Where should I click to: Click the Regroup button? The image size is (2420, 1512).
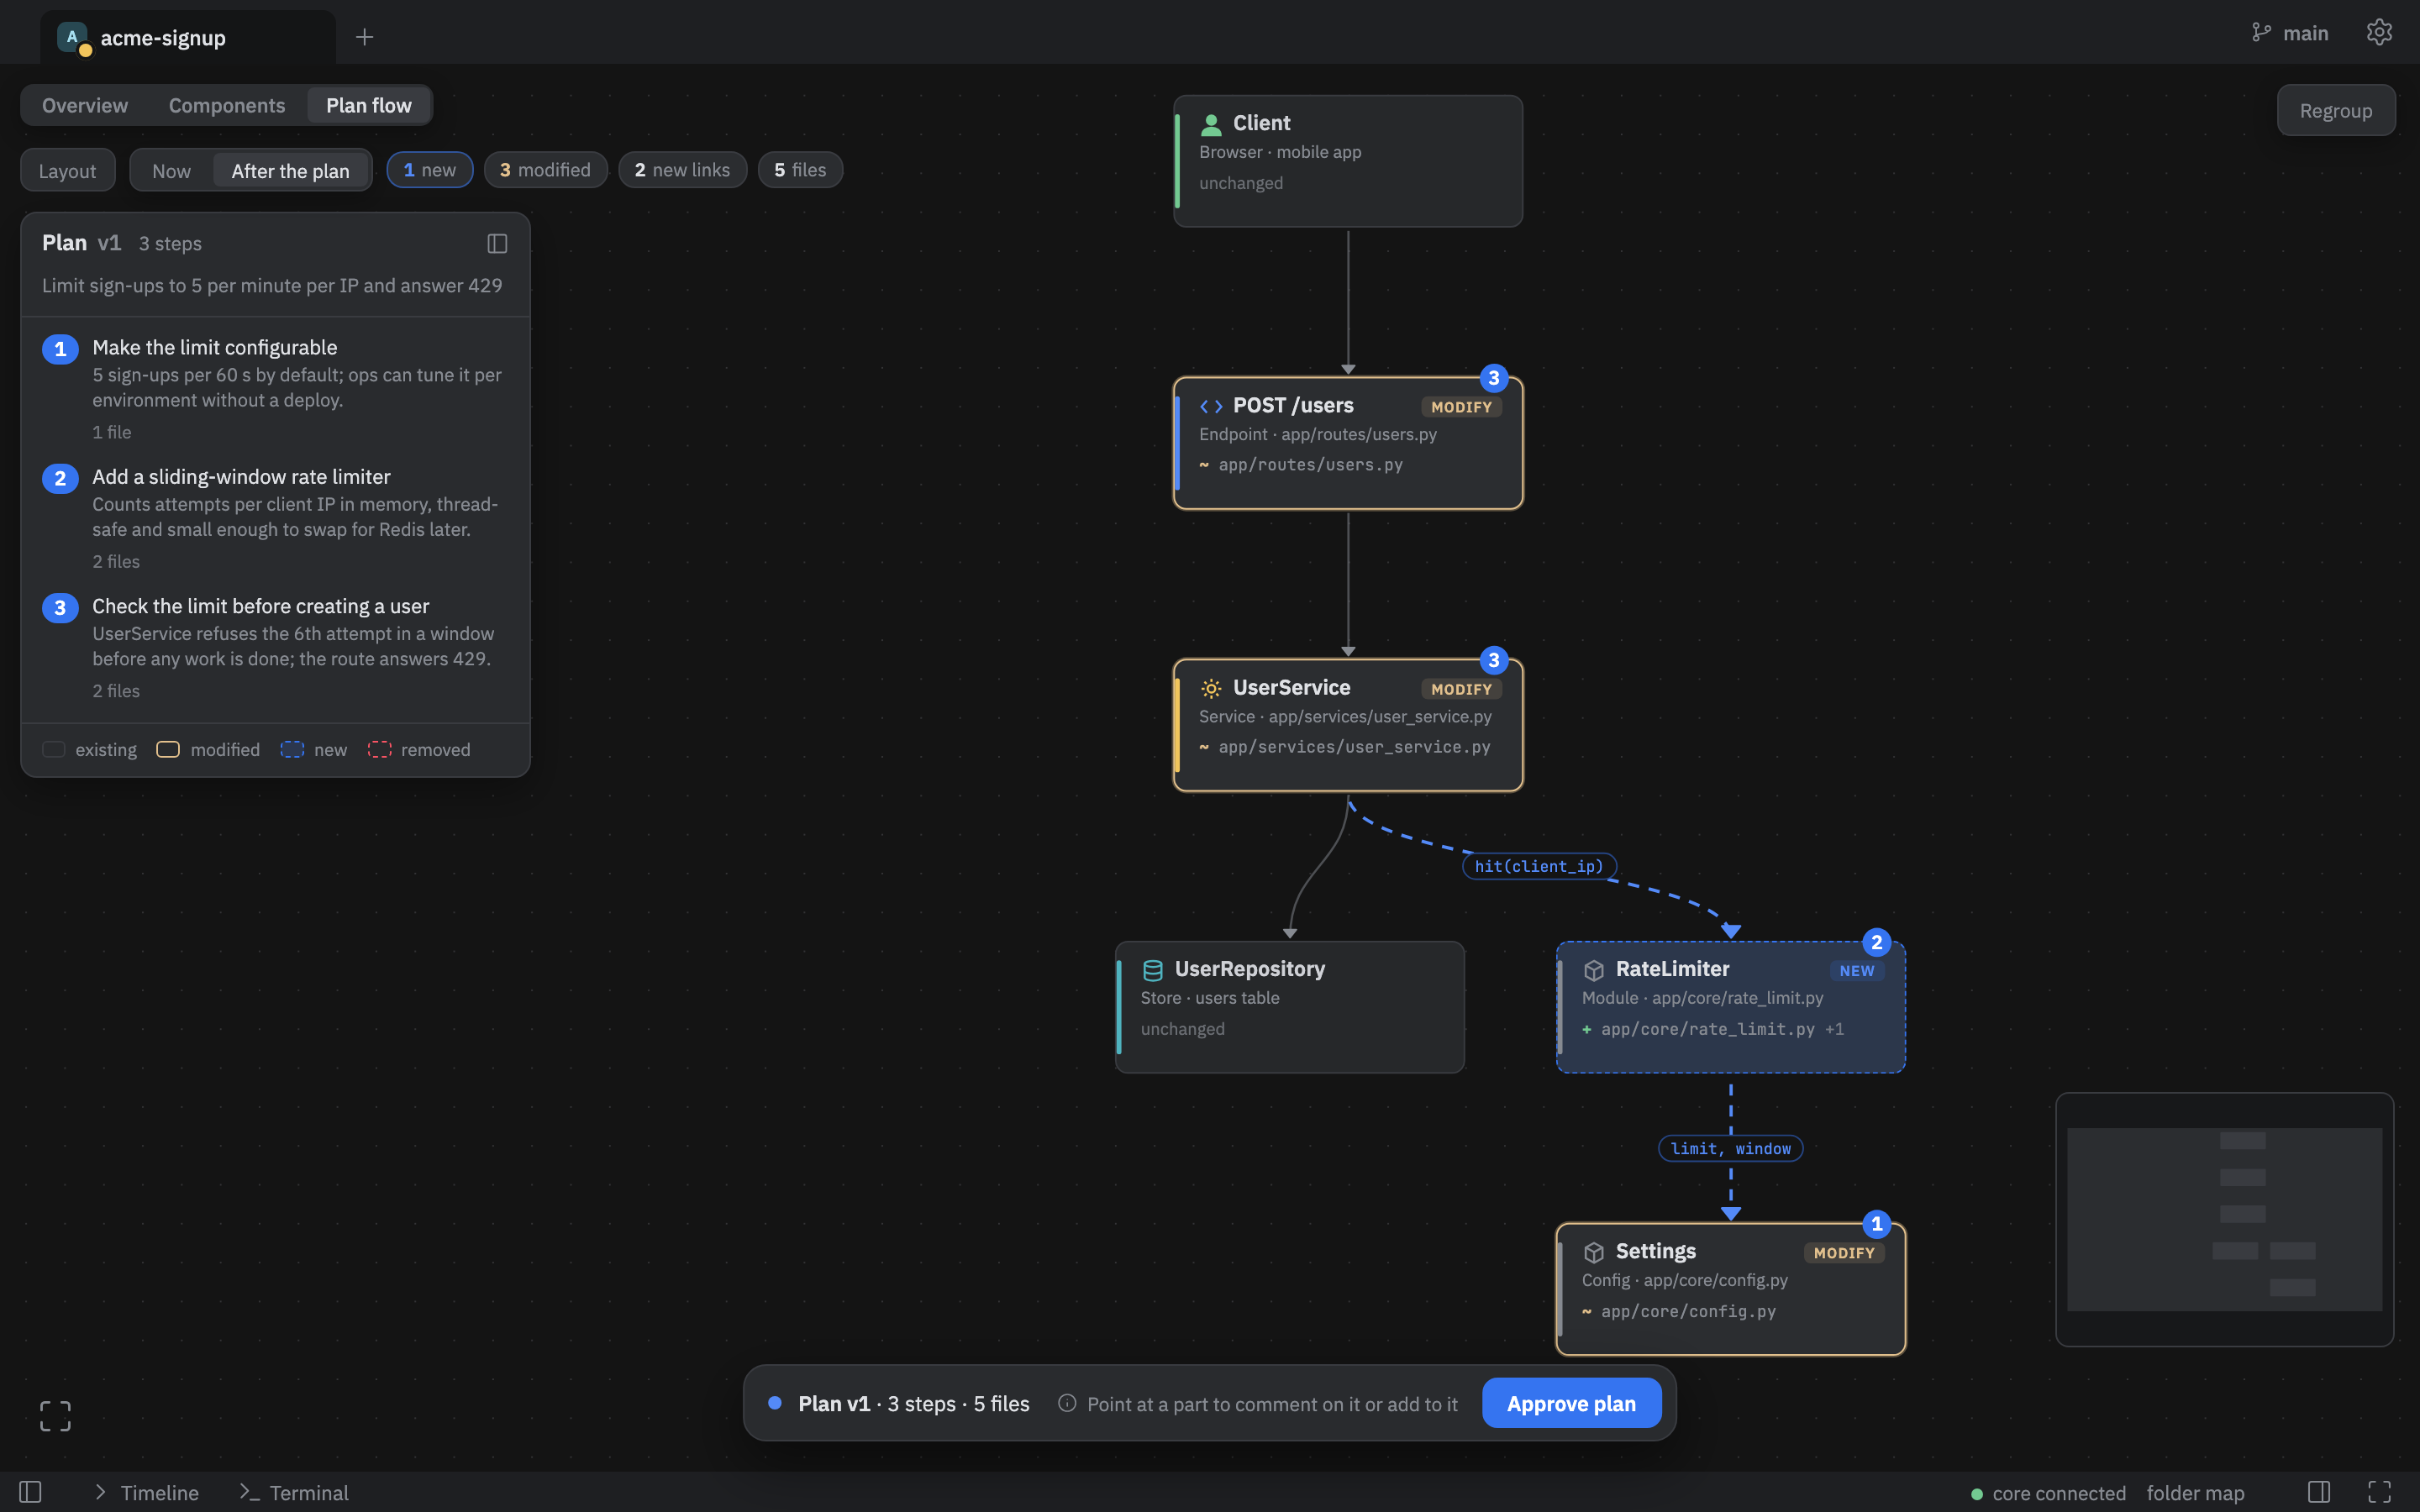[x=2336, y=110]
